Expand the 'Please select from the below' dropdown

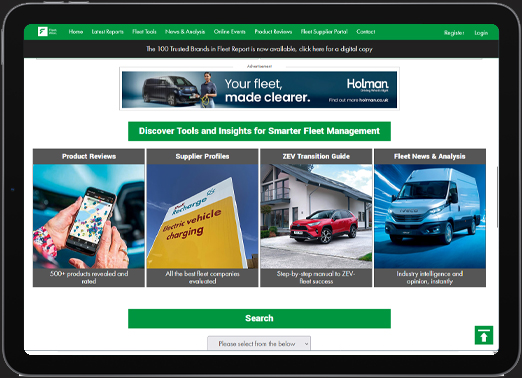[x=259, y=343]
